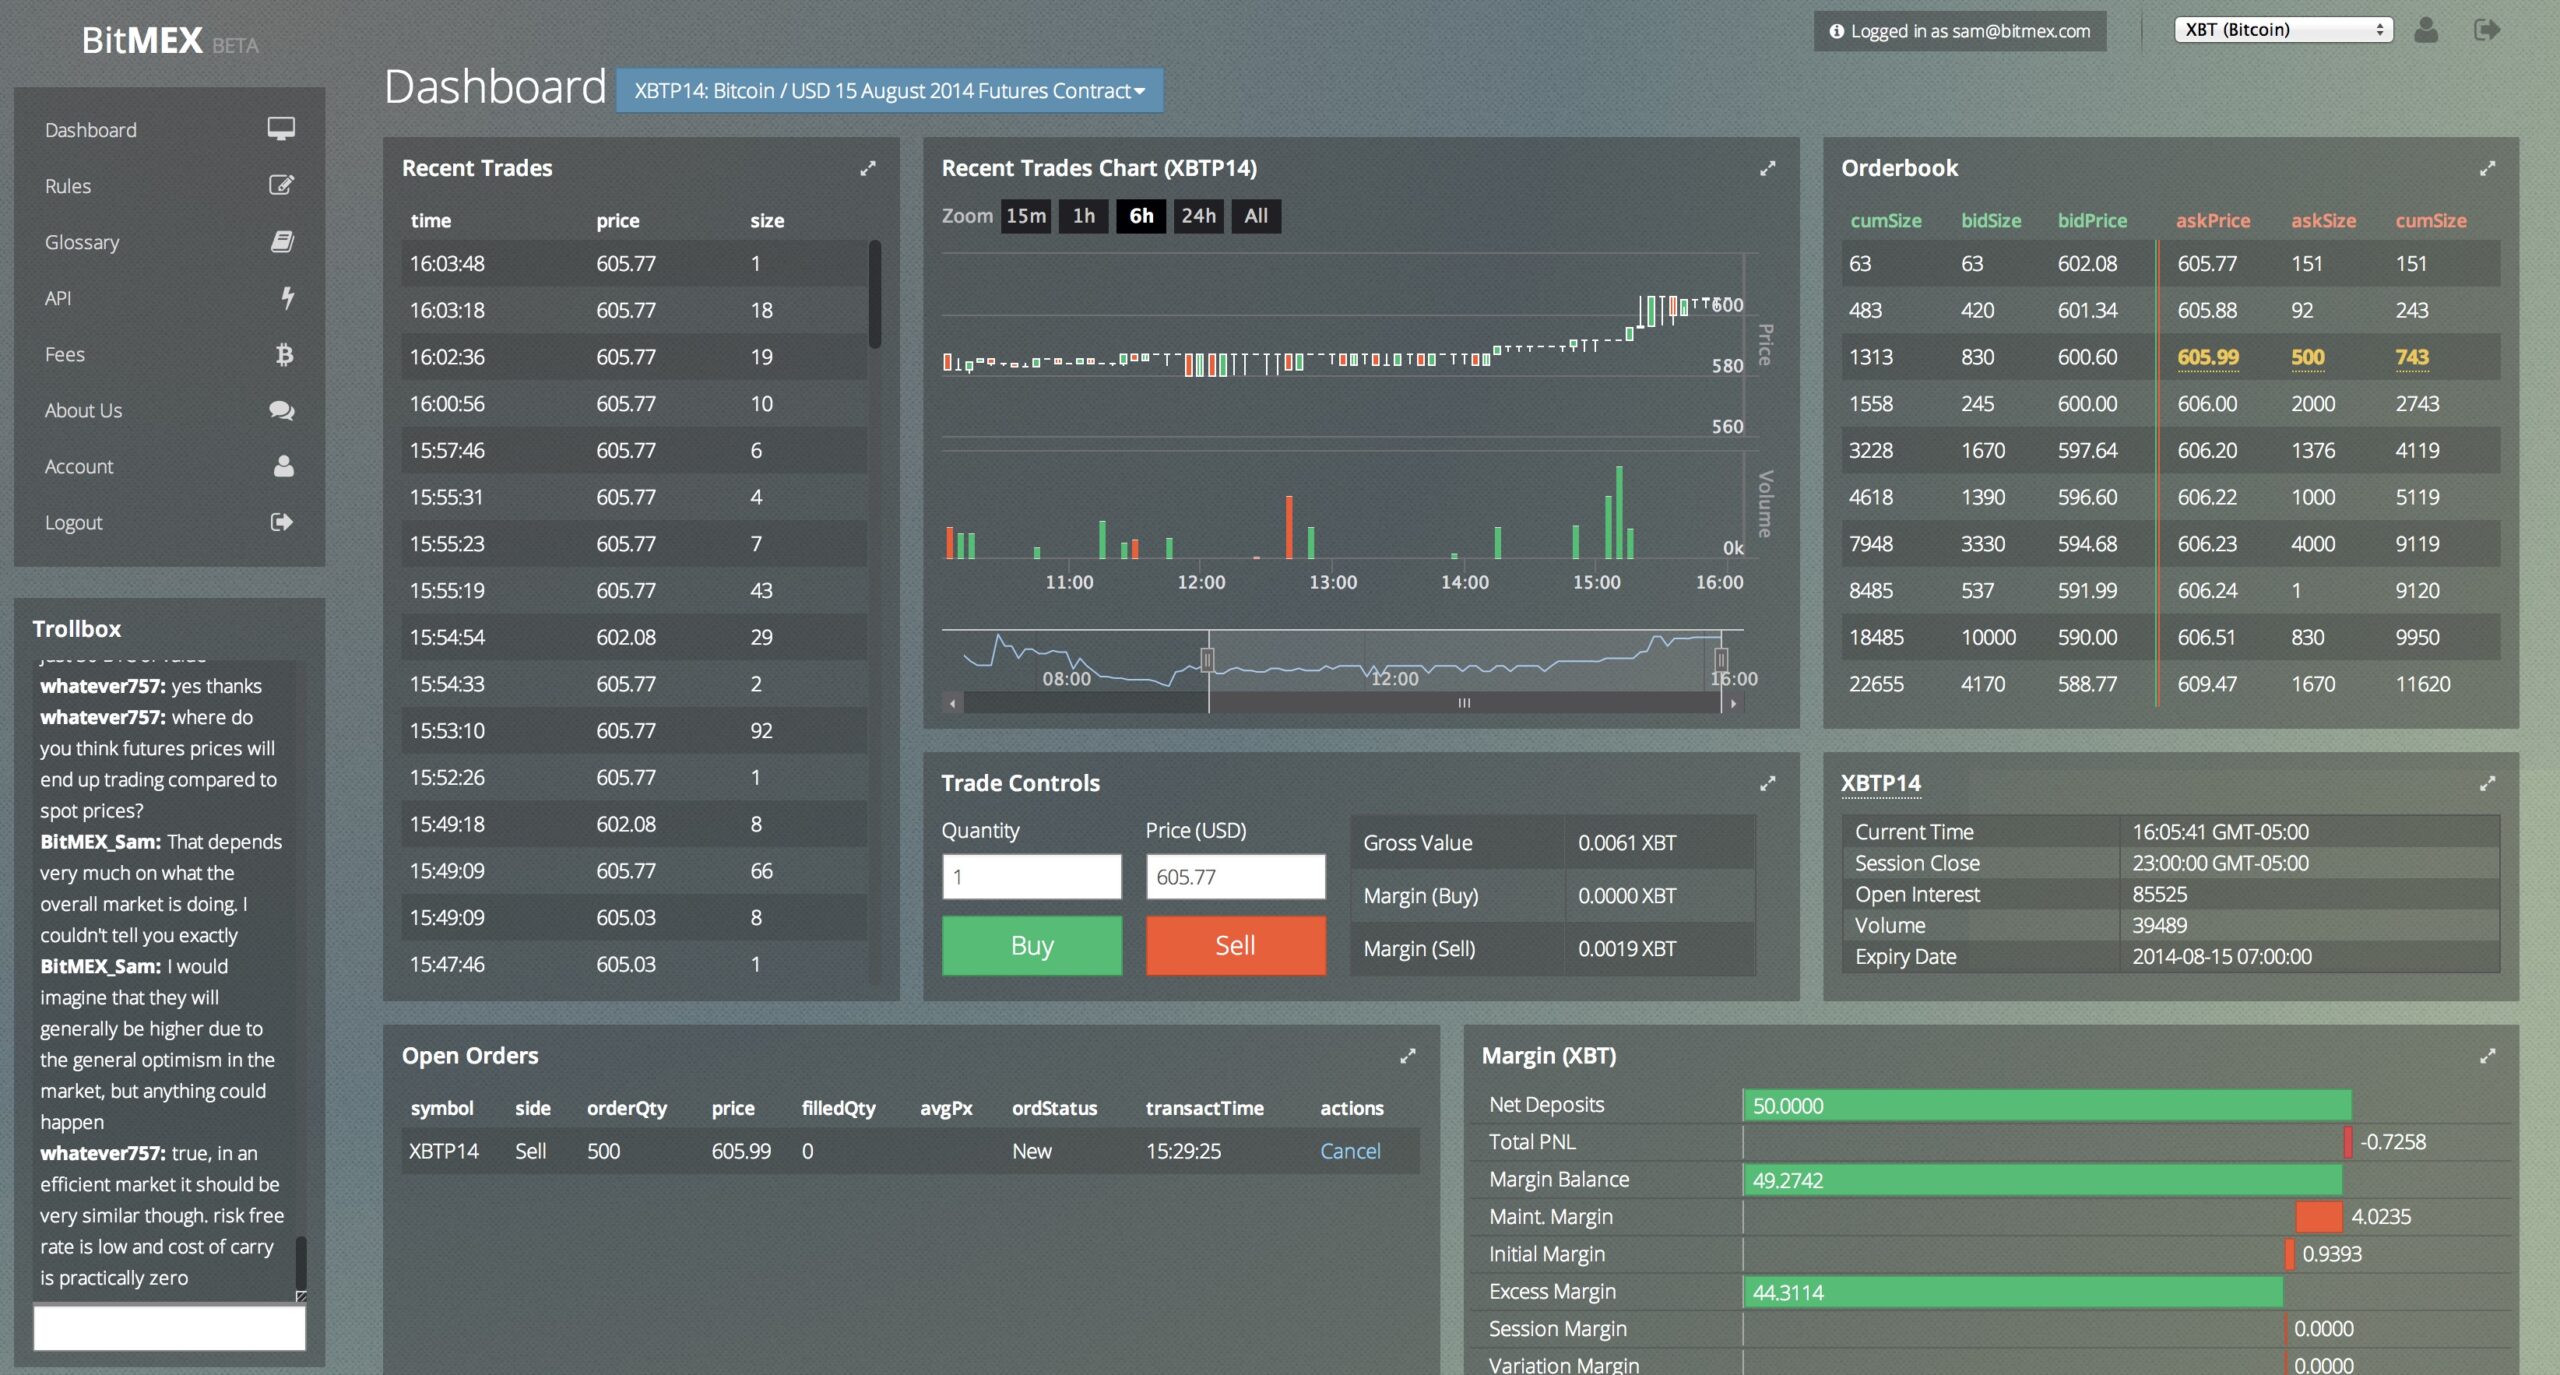Click the API lightning bolt icon
The height and width of the screenshot is (1375, 2560).
(287, 297)
